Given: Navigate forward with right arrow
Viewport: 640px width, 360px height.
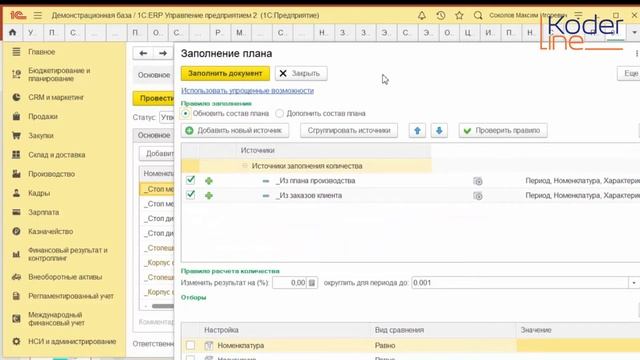Looking at the screenshot, I should 162,53.
